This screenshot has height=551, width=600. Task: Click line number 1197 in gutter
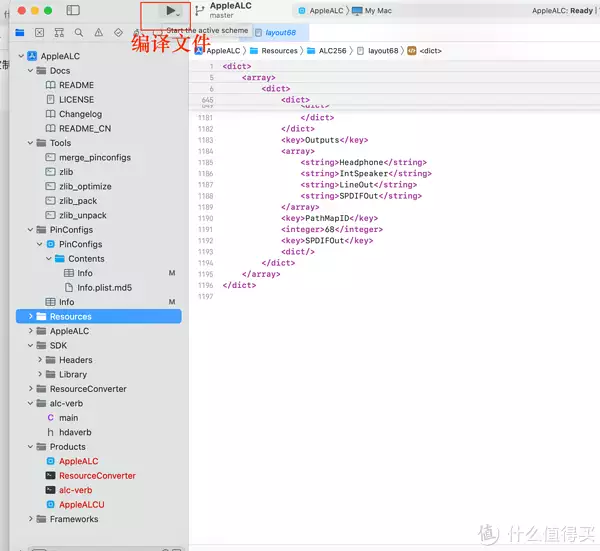click(205, 297)
